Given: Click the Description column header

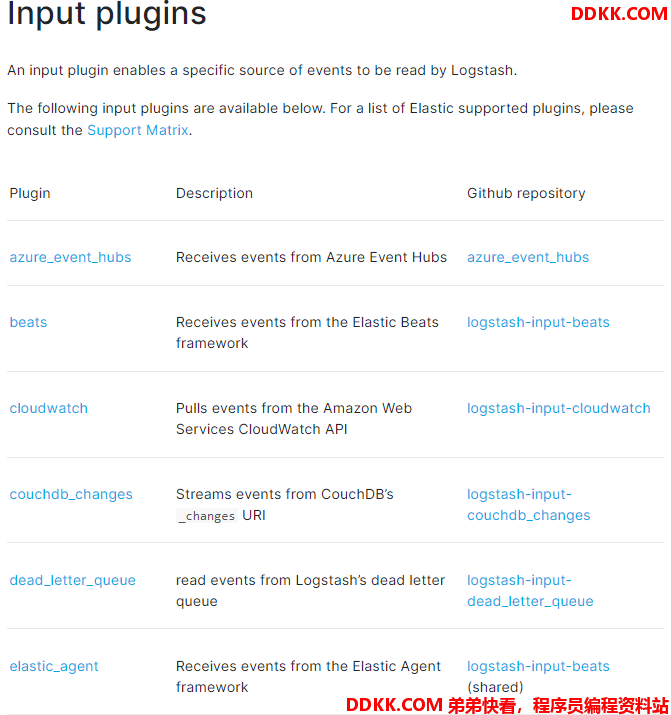Looking at the screenshot, I should (214, 193).
